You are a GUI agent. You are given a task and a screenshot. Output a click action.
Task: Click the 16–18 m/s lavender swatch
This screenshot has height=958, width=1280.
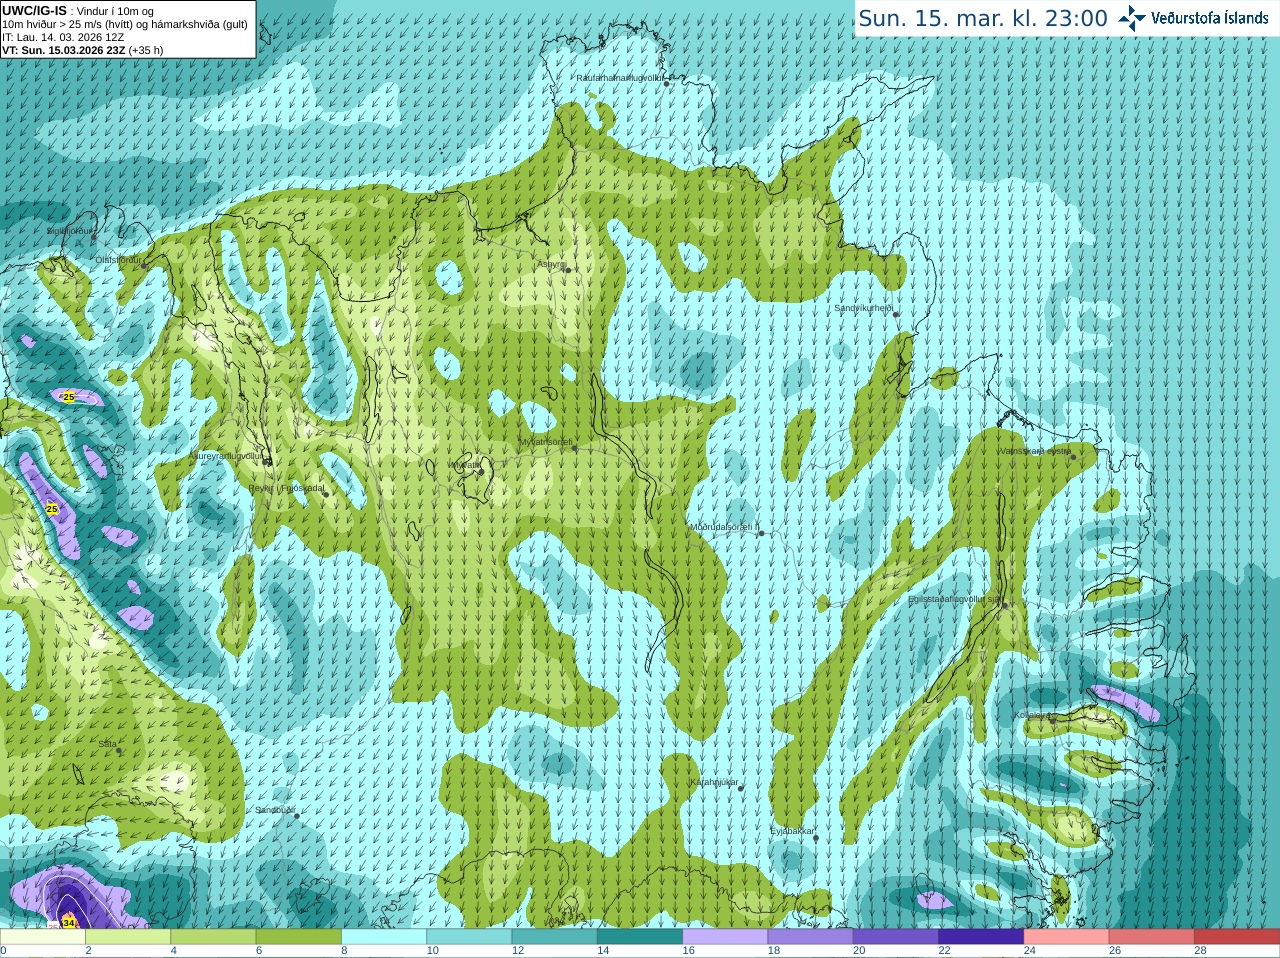[725, 937]
